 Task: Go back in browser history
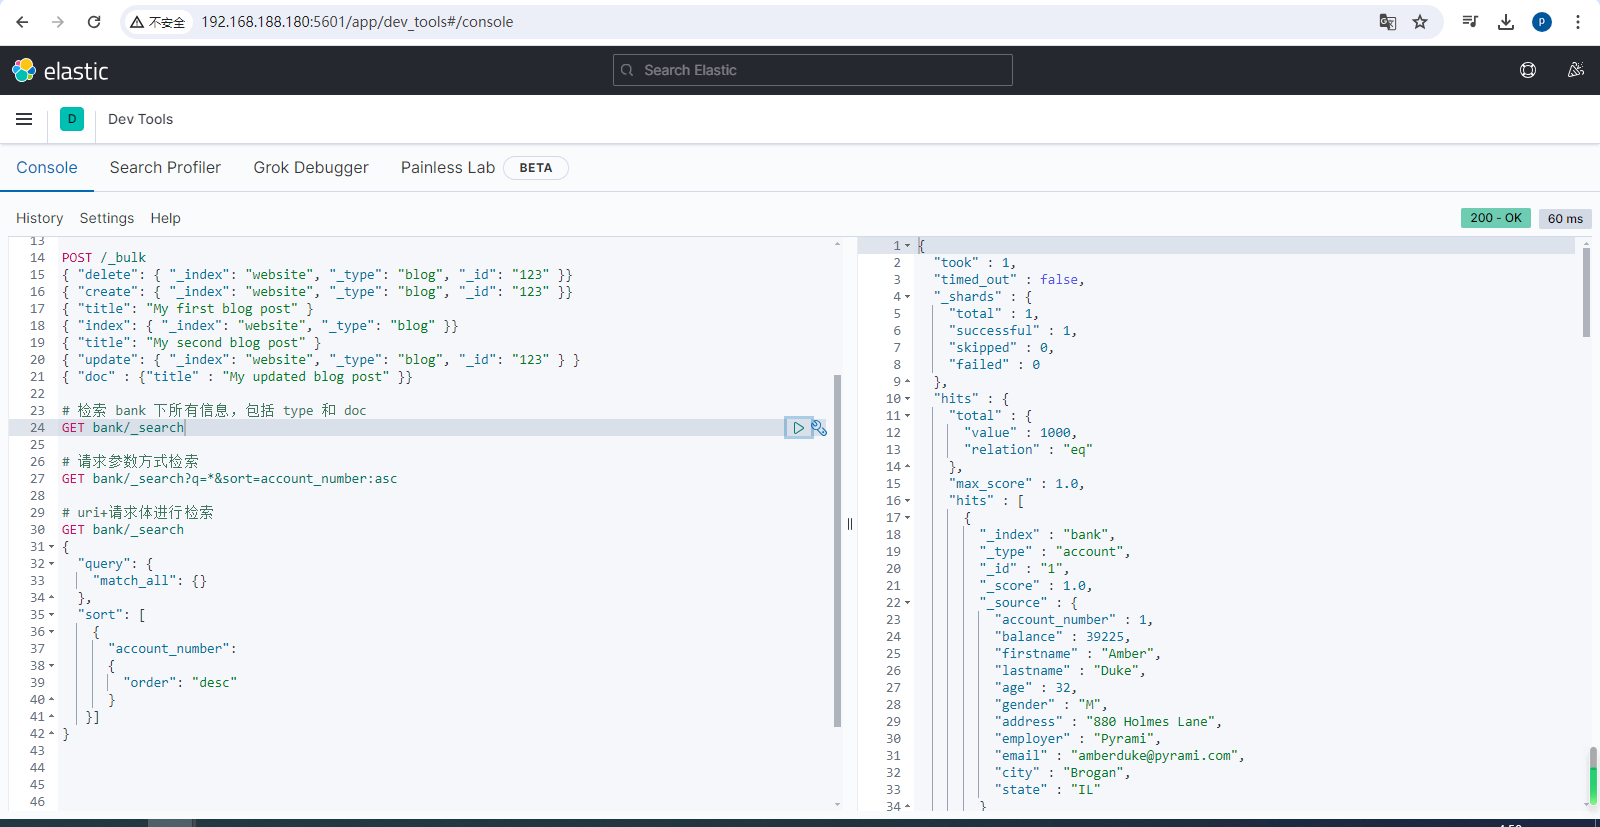point(22,22)
